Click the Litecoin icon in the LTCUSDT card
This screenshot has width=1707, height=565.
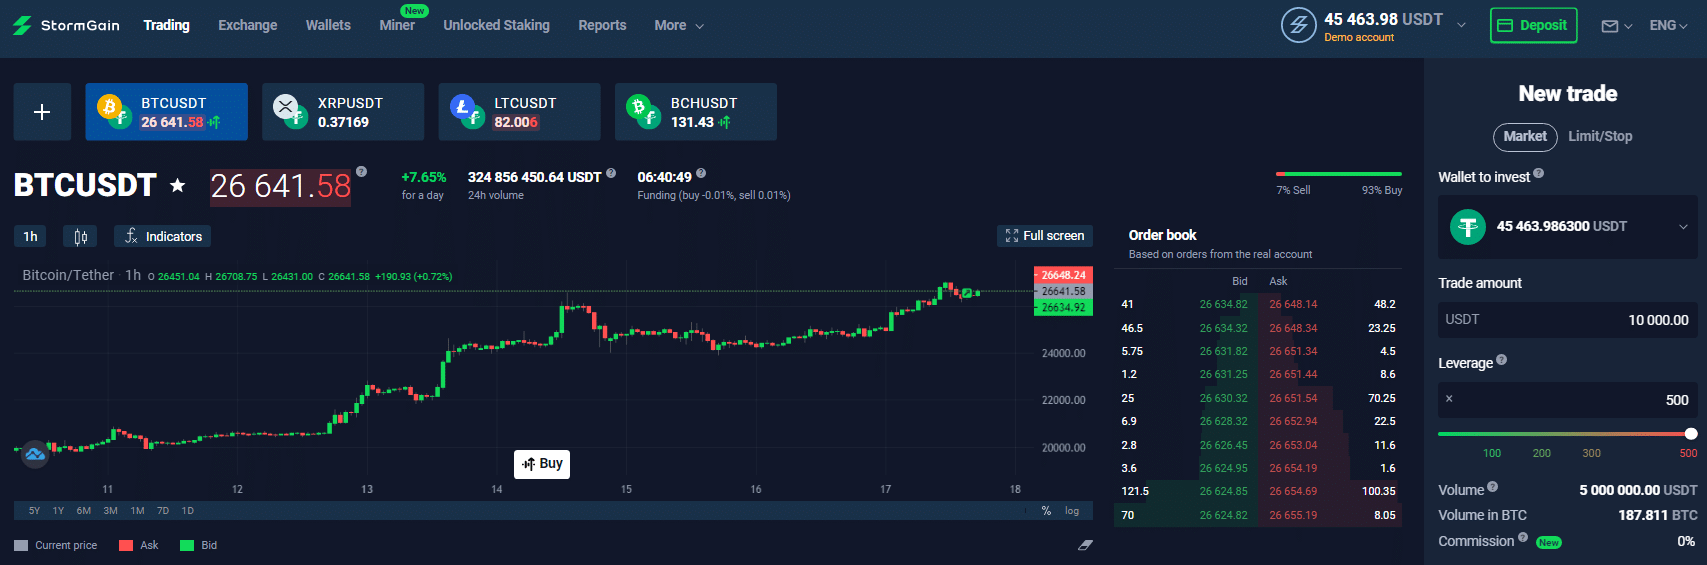click(462, 107)
